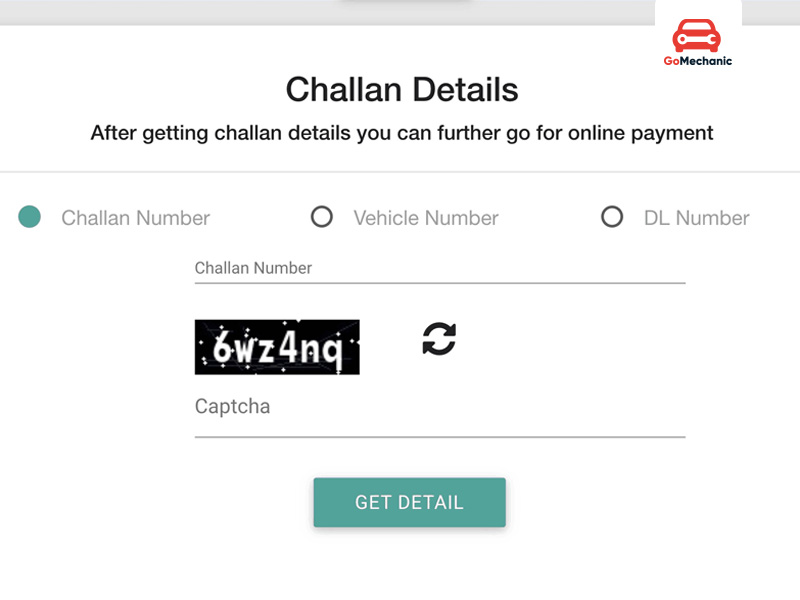This screenshot has width=800, height=600.
Task: Choose the DL Number search option
Action: pyautogui.click(x=612, y=216)
